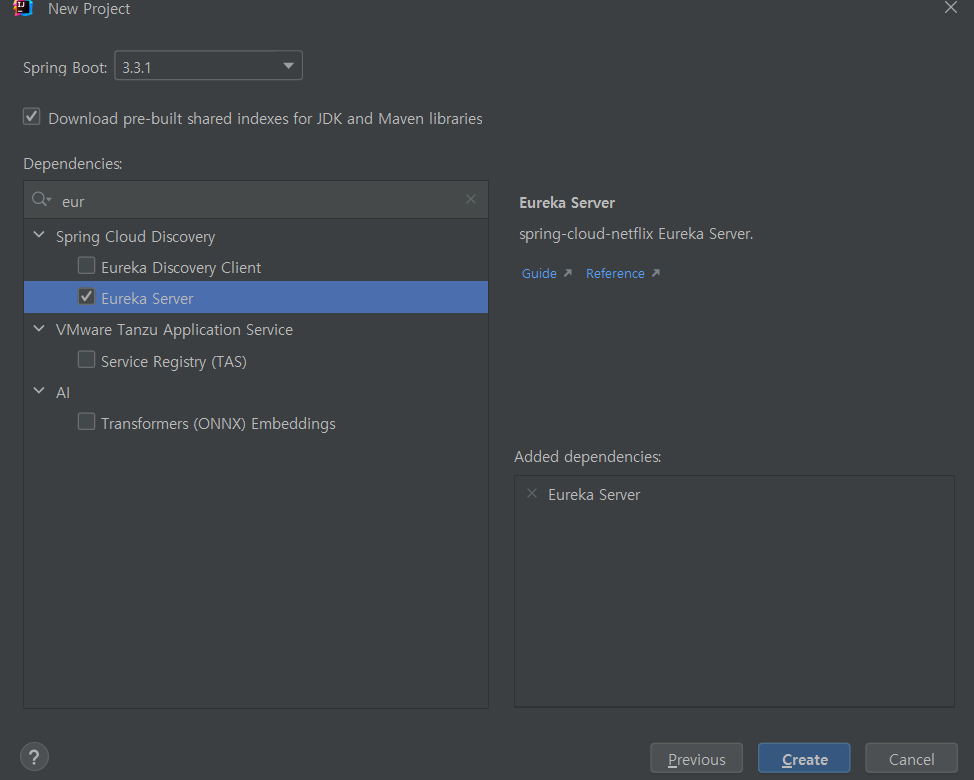Click the 'Added dependencies:' label
974x780 pixels.
588,456
